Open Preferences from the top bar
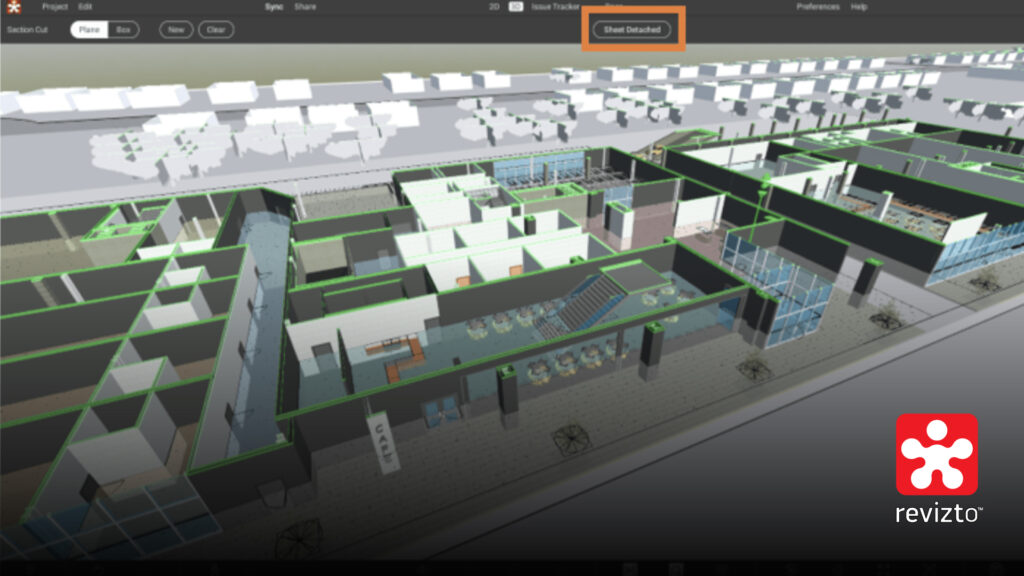Screen dimensions: 1024x576 818,7
